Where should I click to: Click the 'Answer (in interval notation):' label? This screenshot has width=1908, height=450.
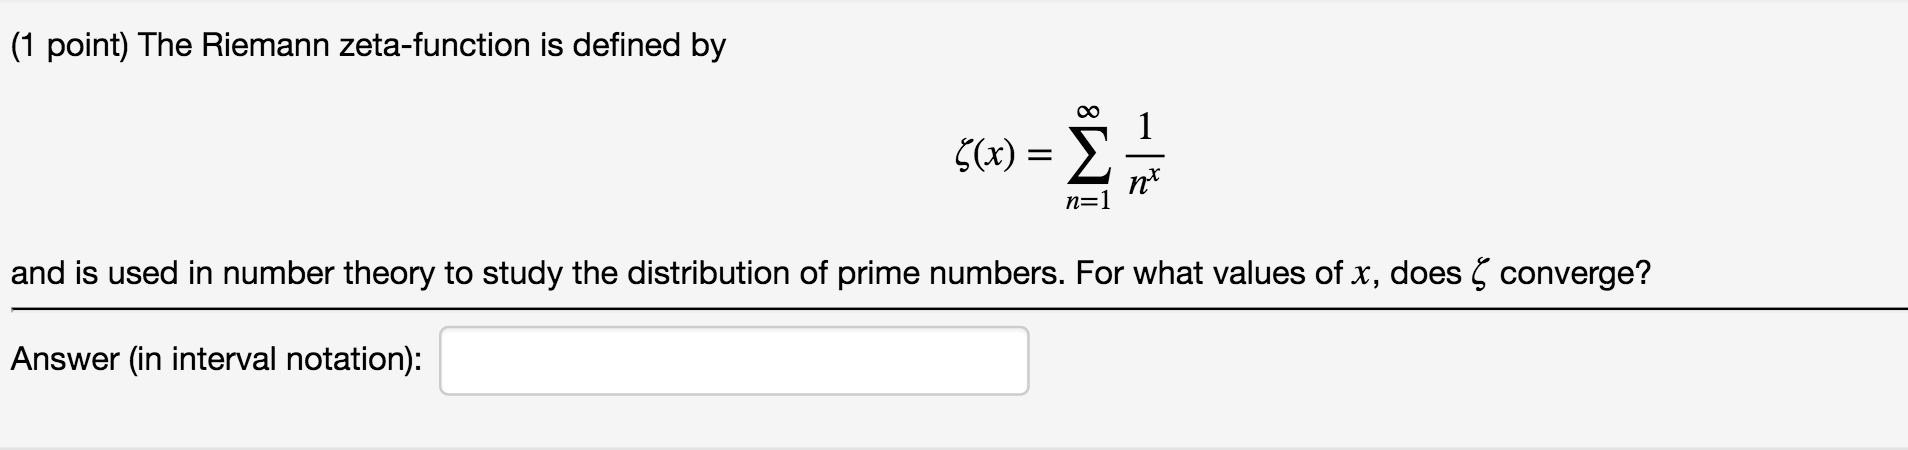(x=217, y=359)
